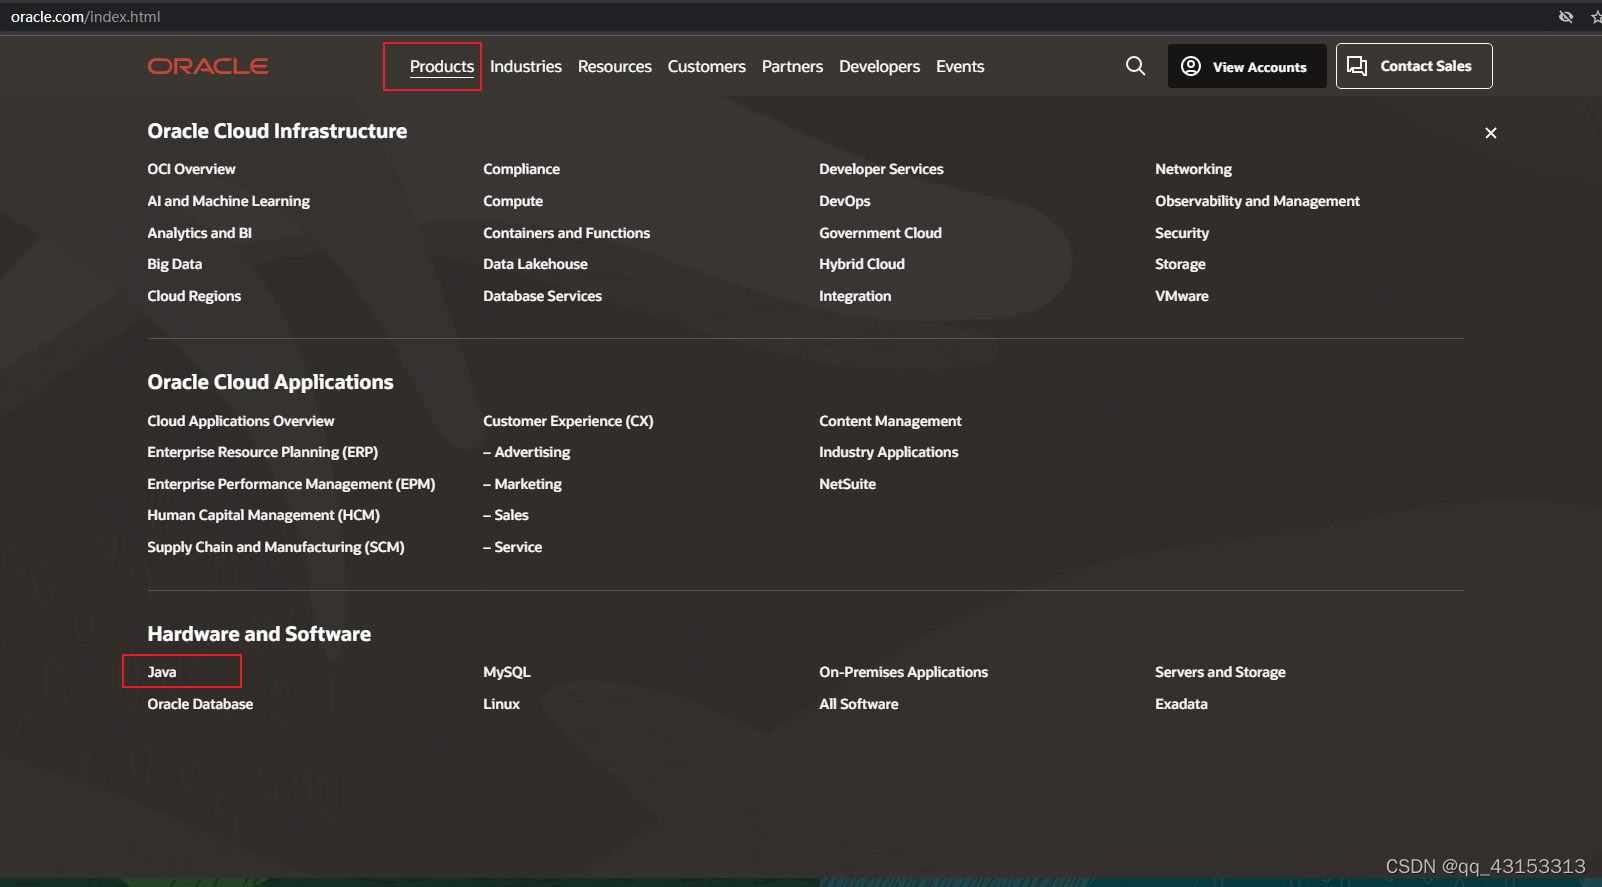
Task: Go to Servers and Storage
Action: pyautogui.click(x=1220, y=672)
